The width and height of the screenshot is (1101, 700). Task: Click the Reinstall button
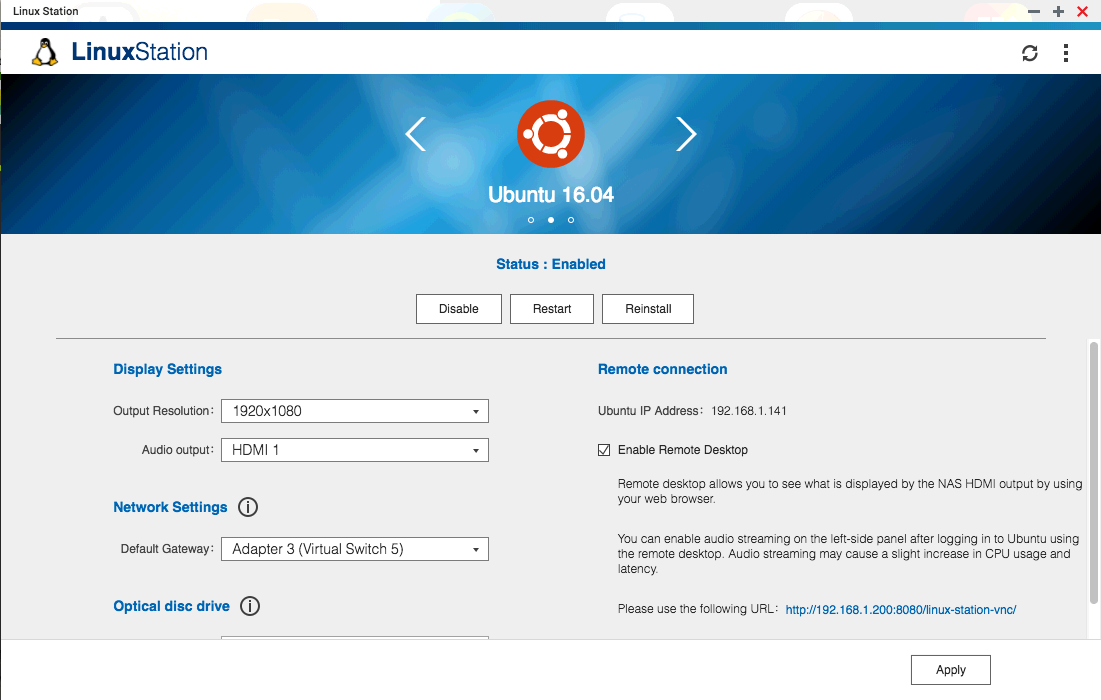tap(648, 309)
